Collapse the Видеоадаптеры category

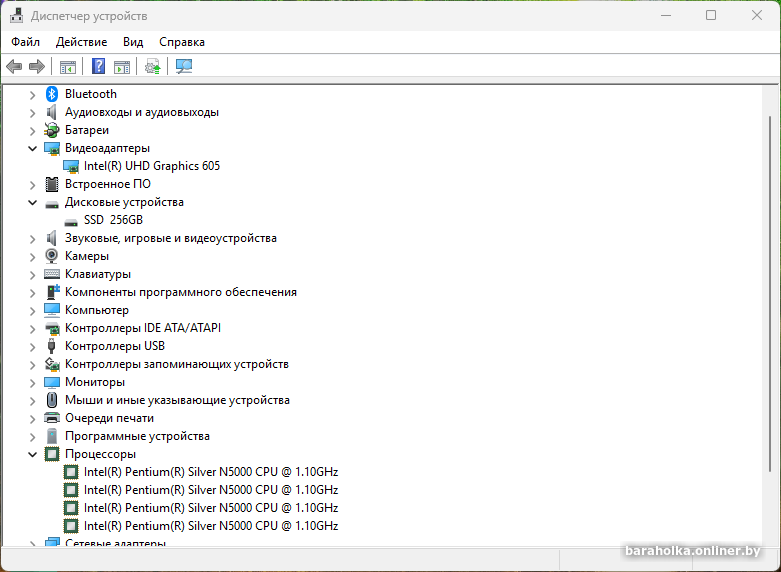(x=32, y=148)
